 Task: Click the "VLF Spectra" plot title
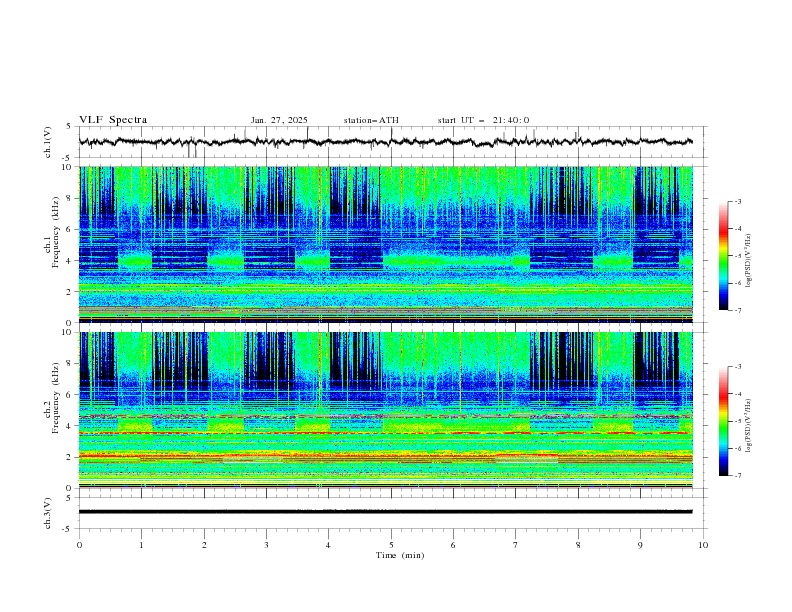pos(113,120)
